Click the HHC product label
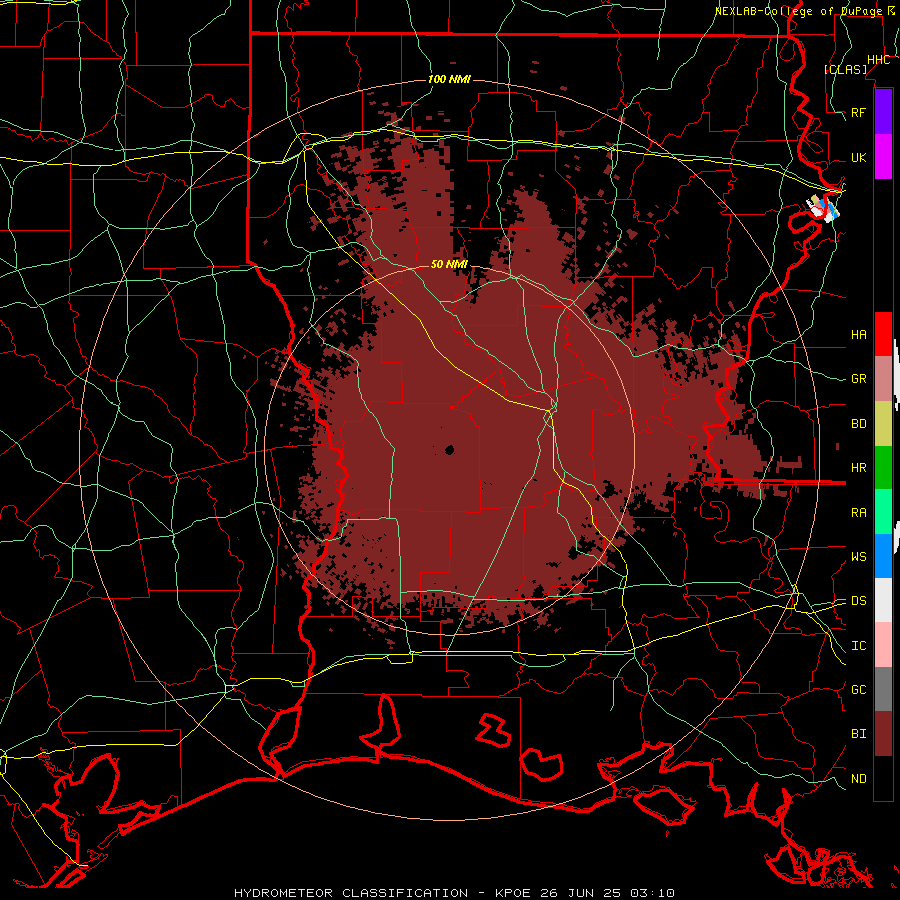The image size is (900, 900). point(879,60)
